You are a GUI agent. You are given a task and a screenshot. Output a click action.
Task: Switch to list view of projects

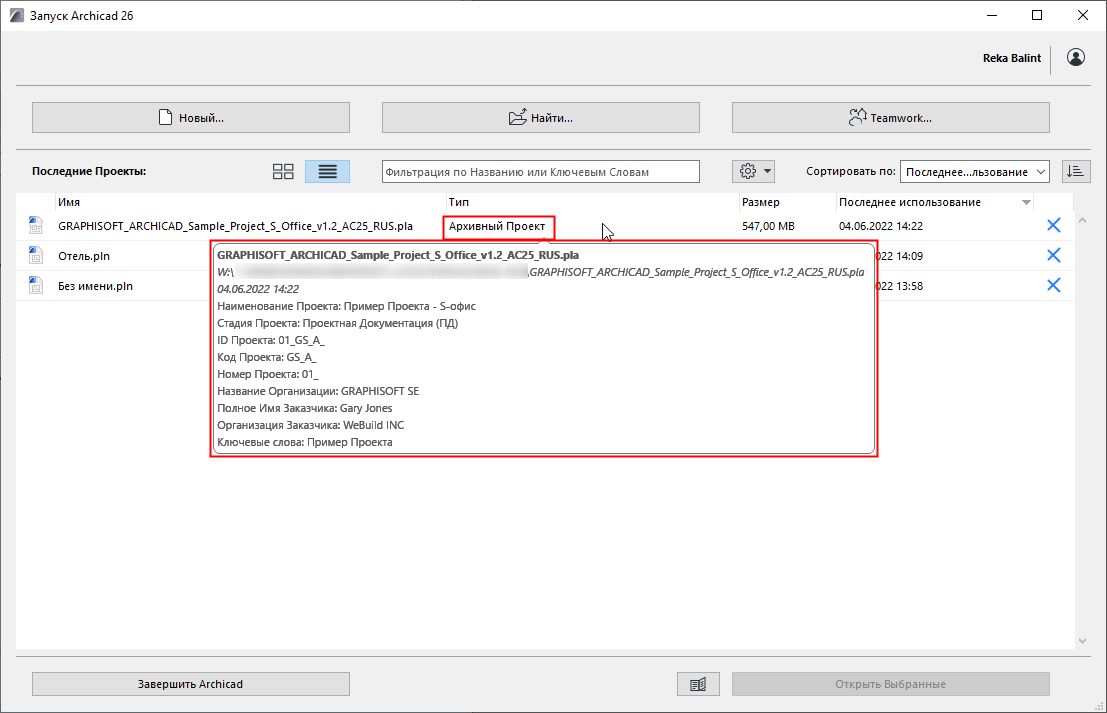point(328,172)
